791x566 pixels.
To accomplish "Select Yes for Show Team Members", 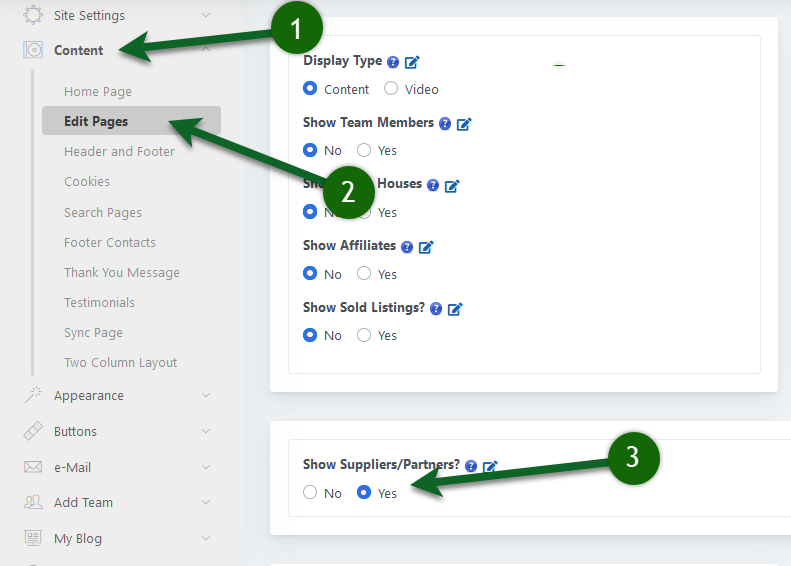I will click(x=364, y=150).
